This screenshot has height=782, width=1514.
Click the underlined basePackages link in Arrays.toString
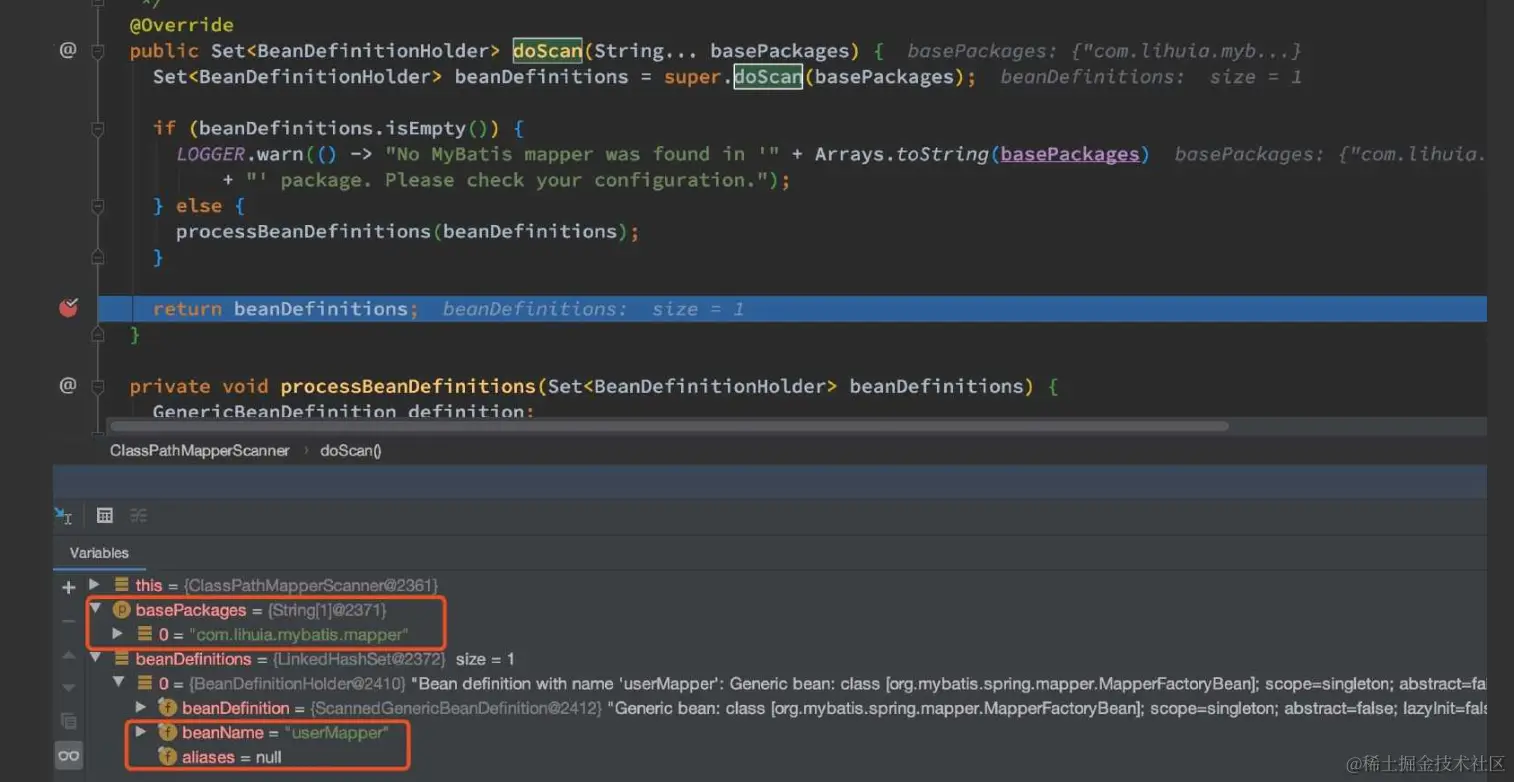tap(1070, 154)
